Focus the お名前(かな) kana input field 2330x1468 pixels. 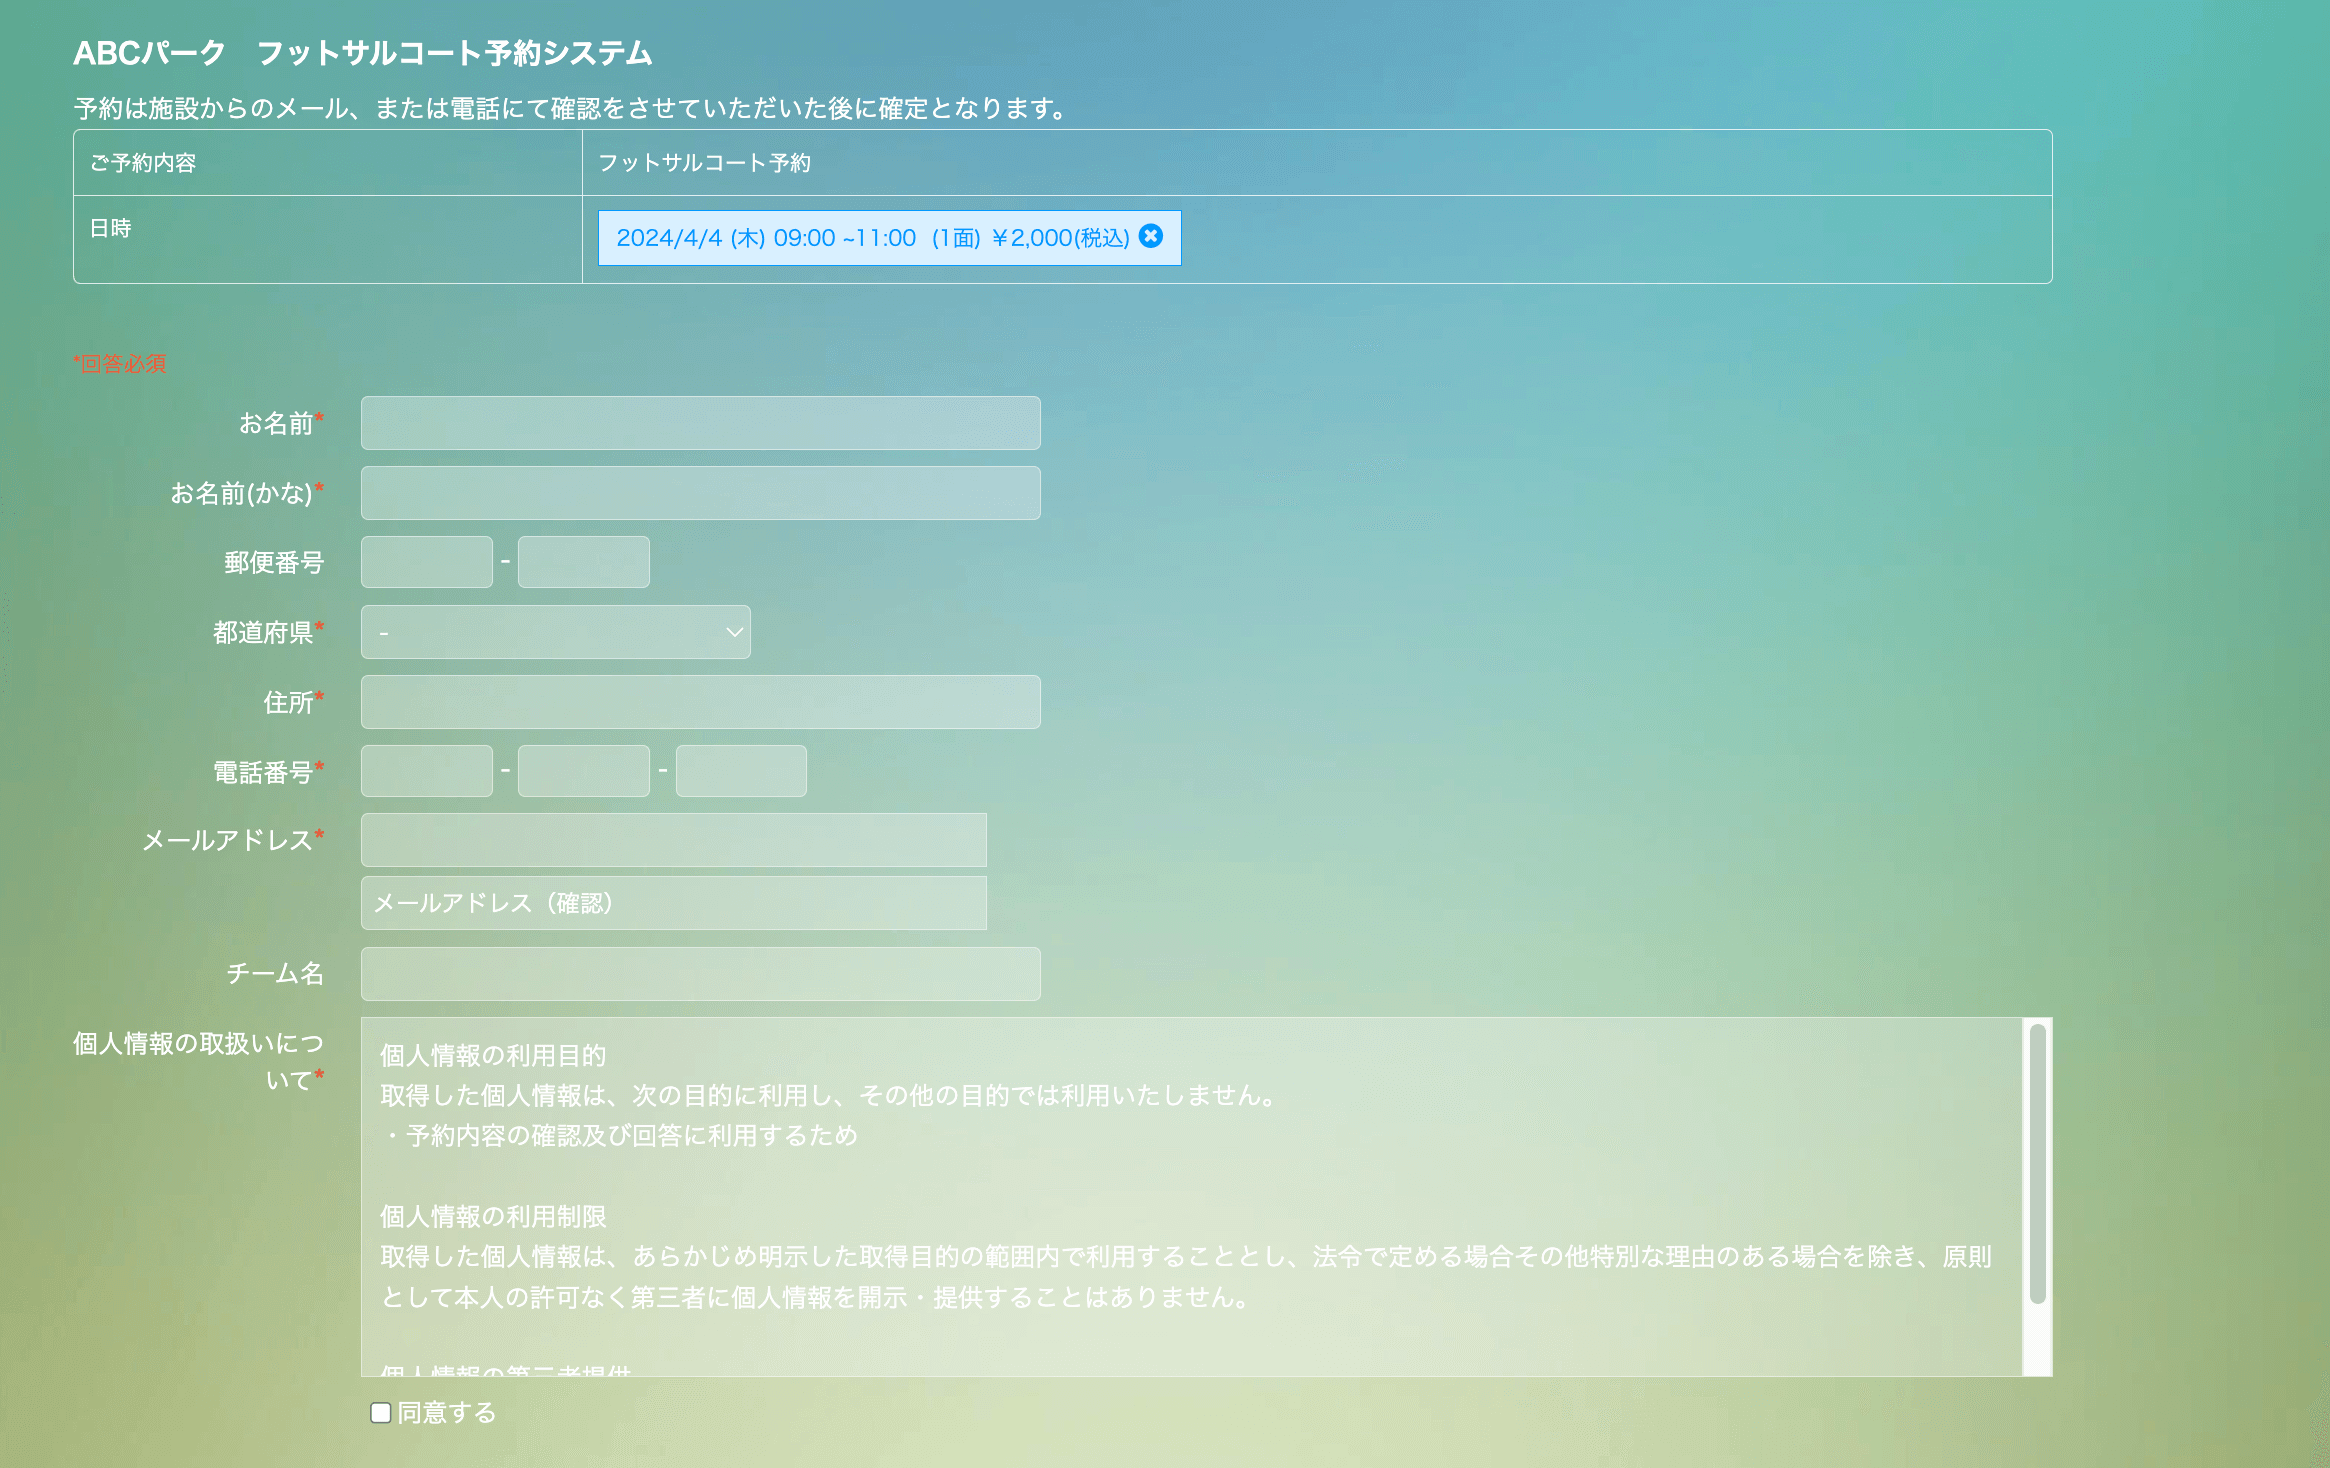(x=700, y=493)
